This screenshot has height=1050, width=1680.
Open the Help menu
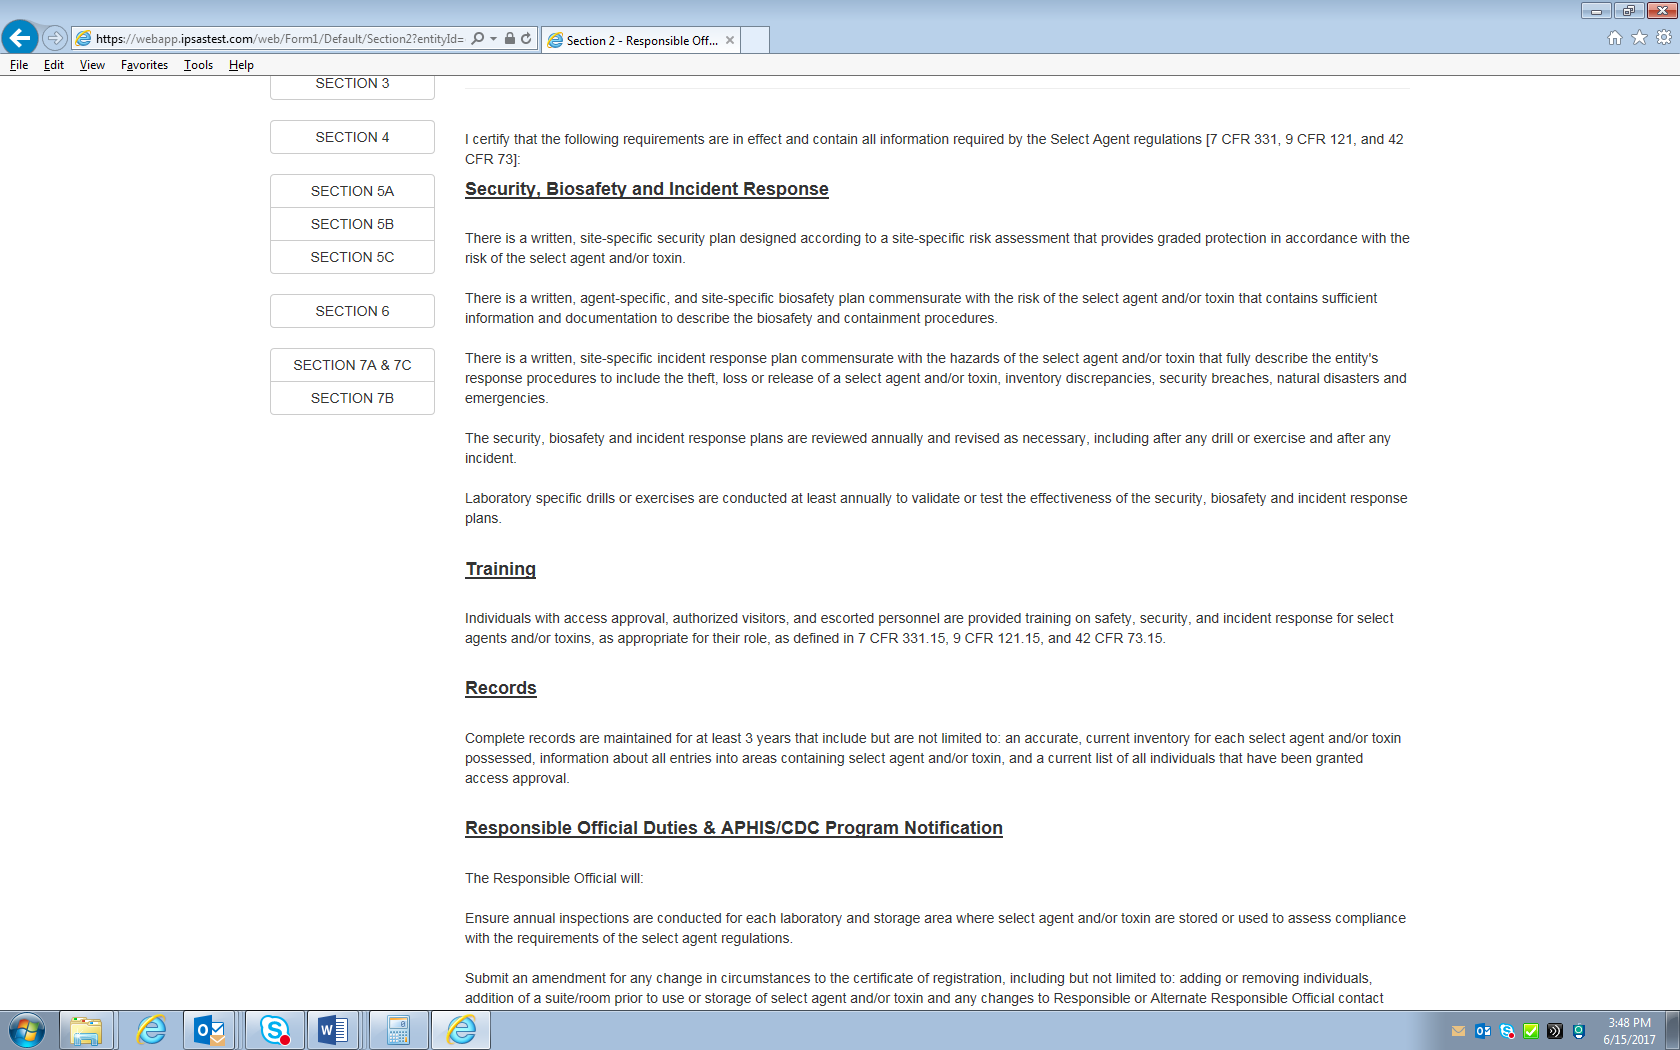tap(241, 65)
